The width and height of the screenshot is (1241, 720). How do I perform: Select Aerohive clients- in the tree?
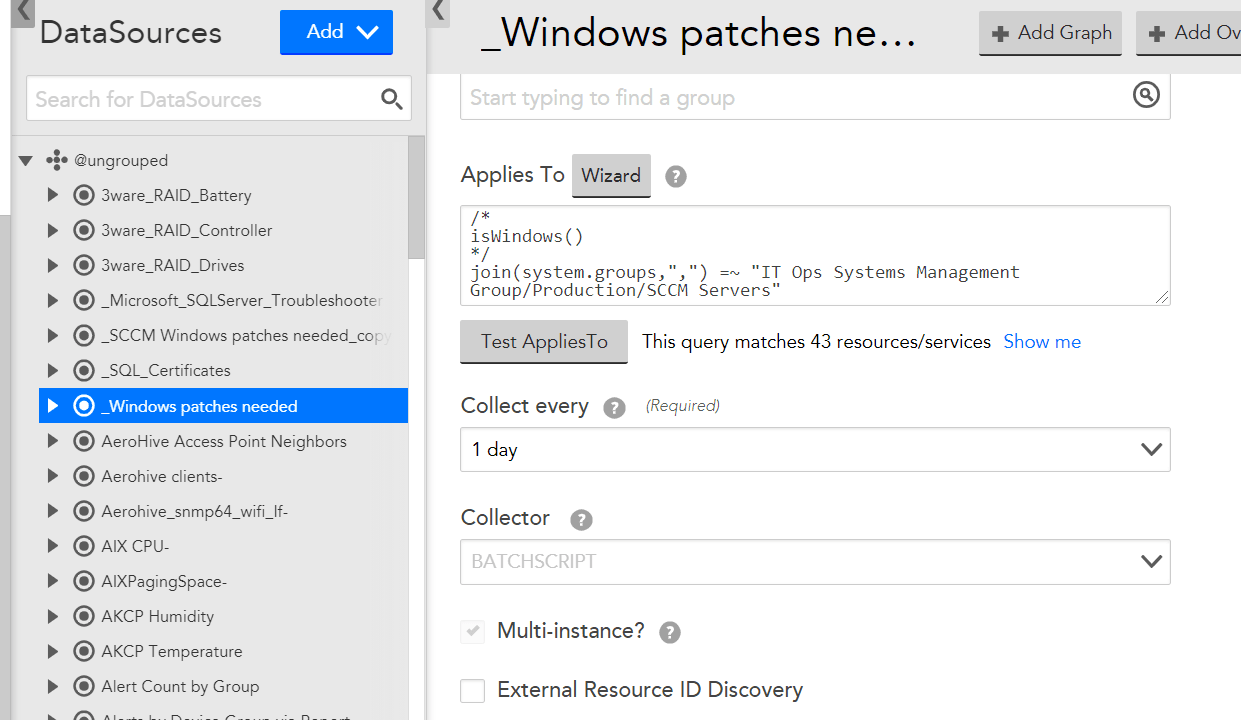click(162, 476)
